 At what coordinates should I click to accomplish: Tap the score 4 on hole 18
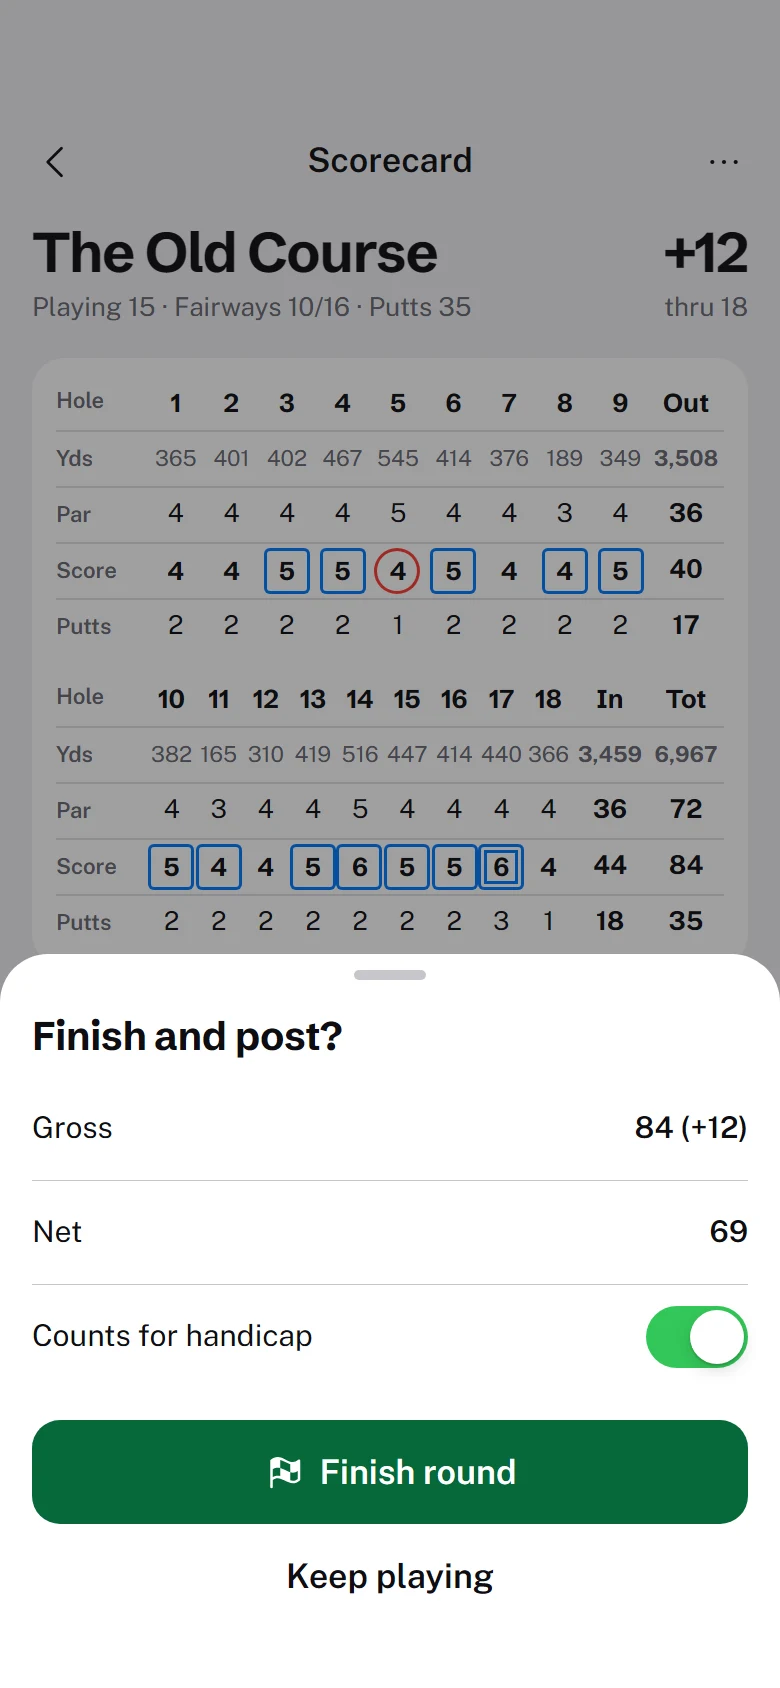coord(548,867)
